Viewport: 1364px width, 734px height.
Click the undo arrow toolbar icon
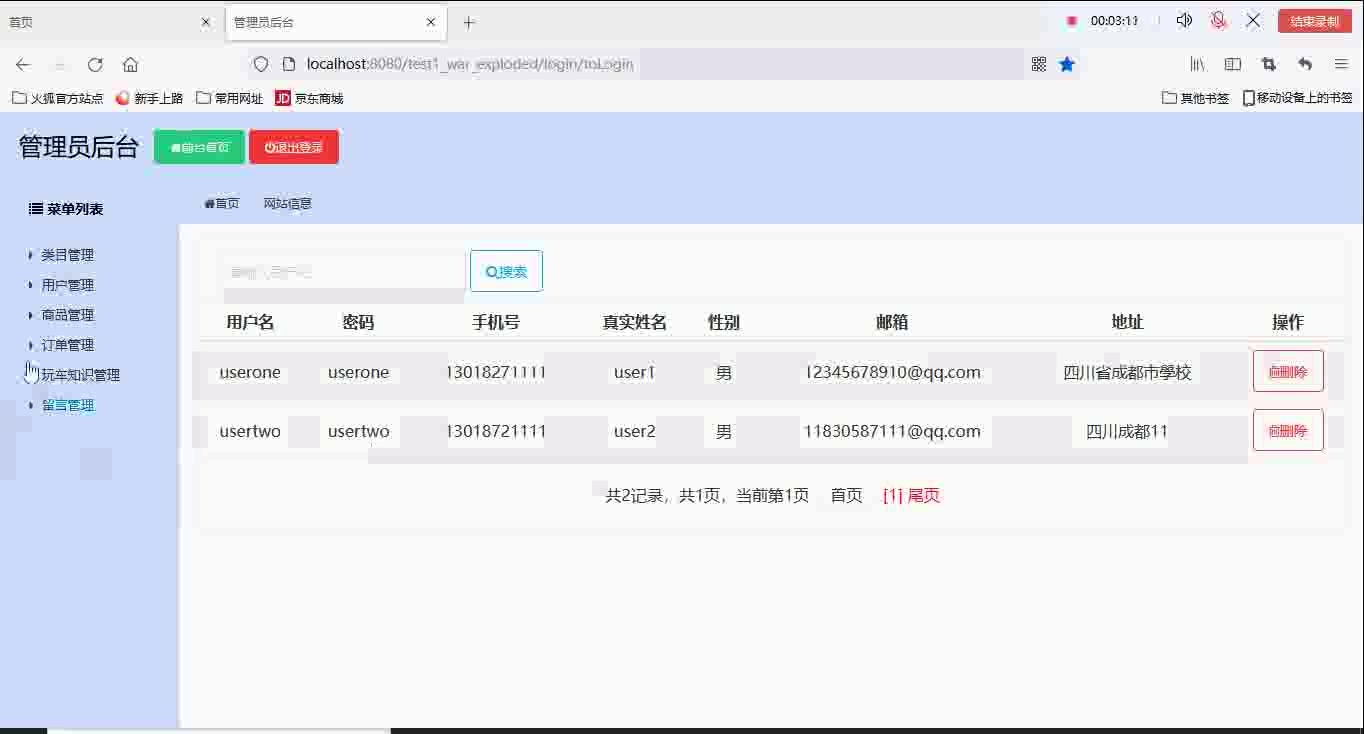click(x=1305, y=64)
